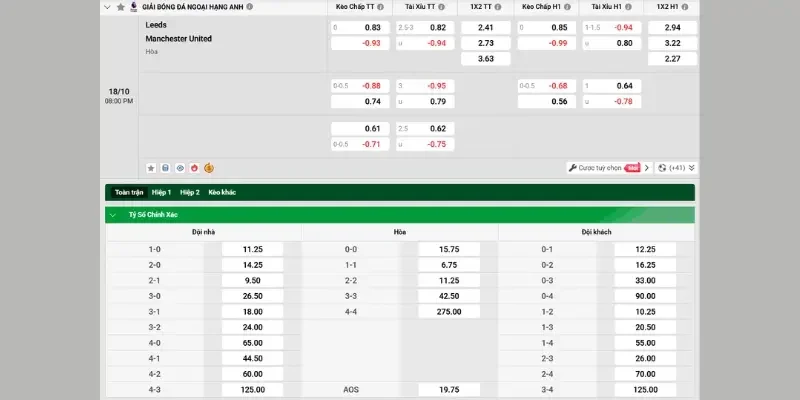Image resolution: width=800 pixels, height=400 pixels.
Task: Open info icon for 1X2 TT
Action: coord(497,7)
